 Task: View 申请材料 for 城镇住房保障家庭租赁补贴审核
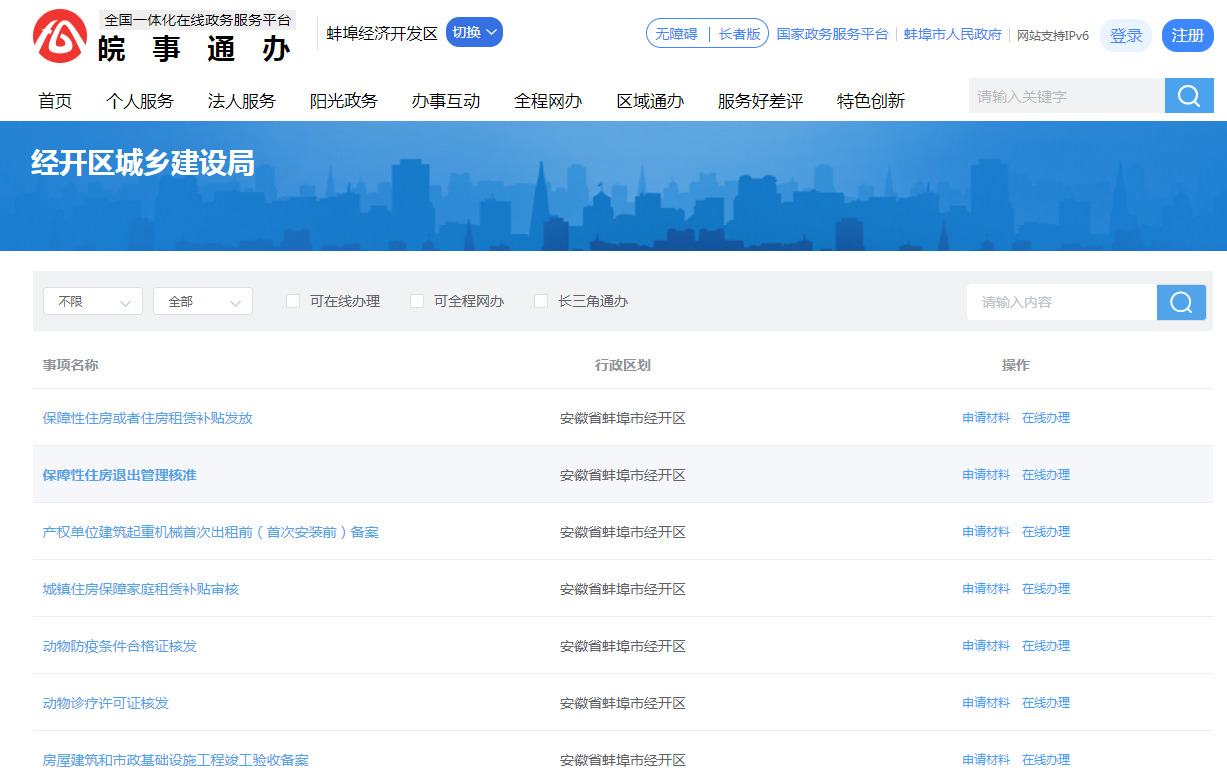point(986,589)
